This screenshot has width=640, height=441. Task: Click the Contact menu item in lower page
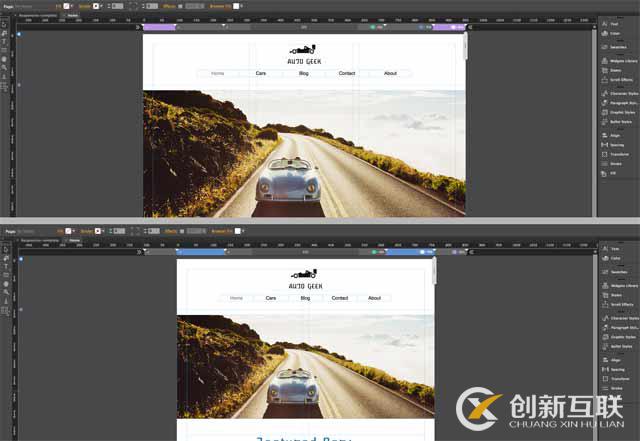pyautogui.click(x=340, y=298)
